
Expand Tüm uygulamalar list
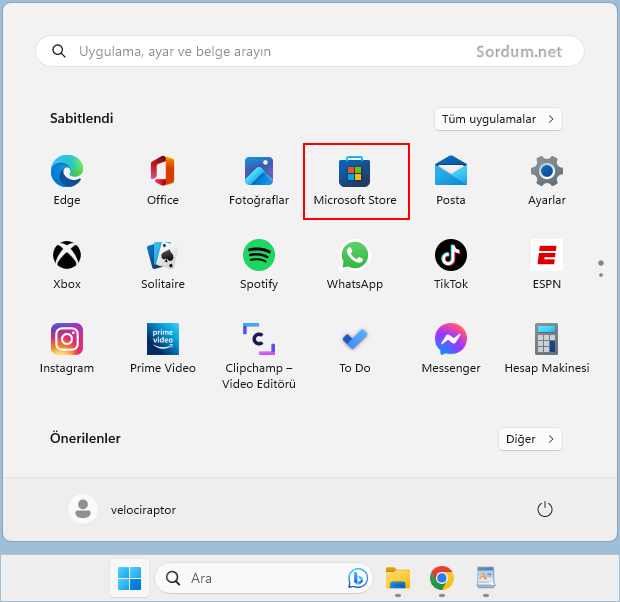(498, 119)
